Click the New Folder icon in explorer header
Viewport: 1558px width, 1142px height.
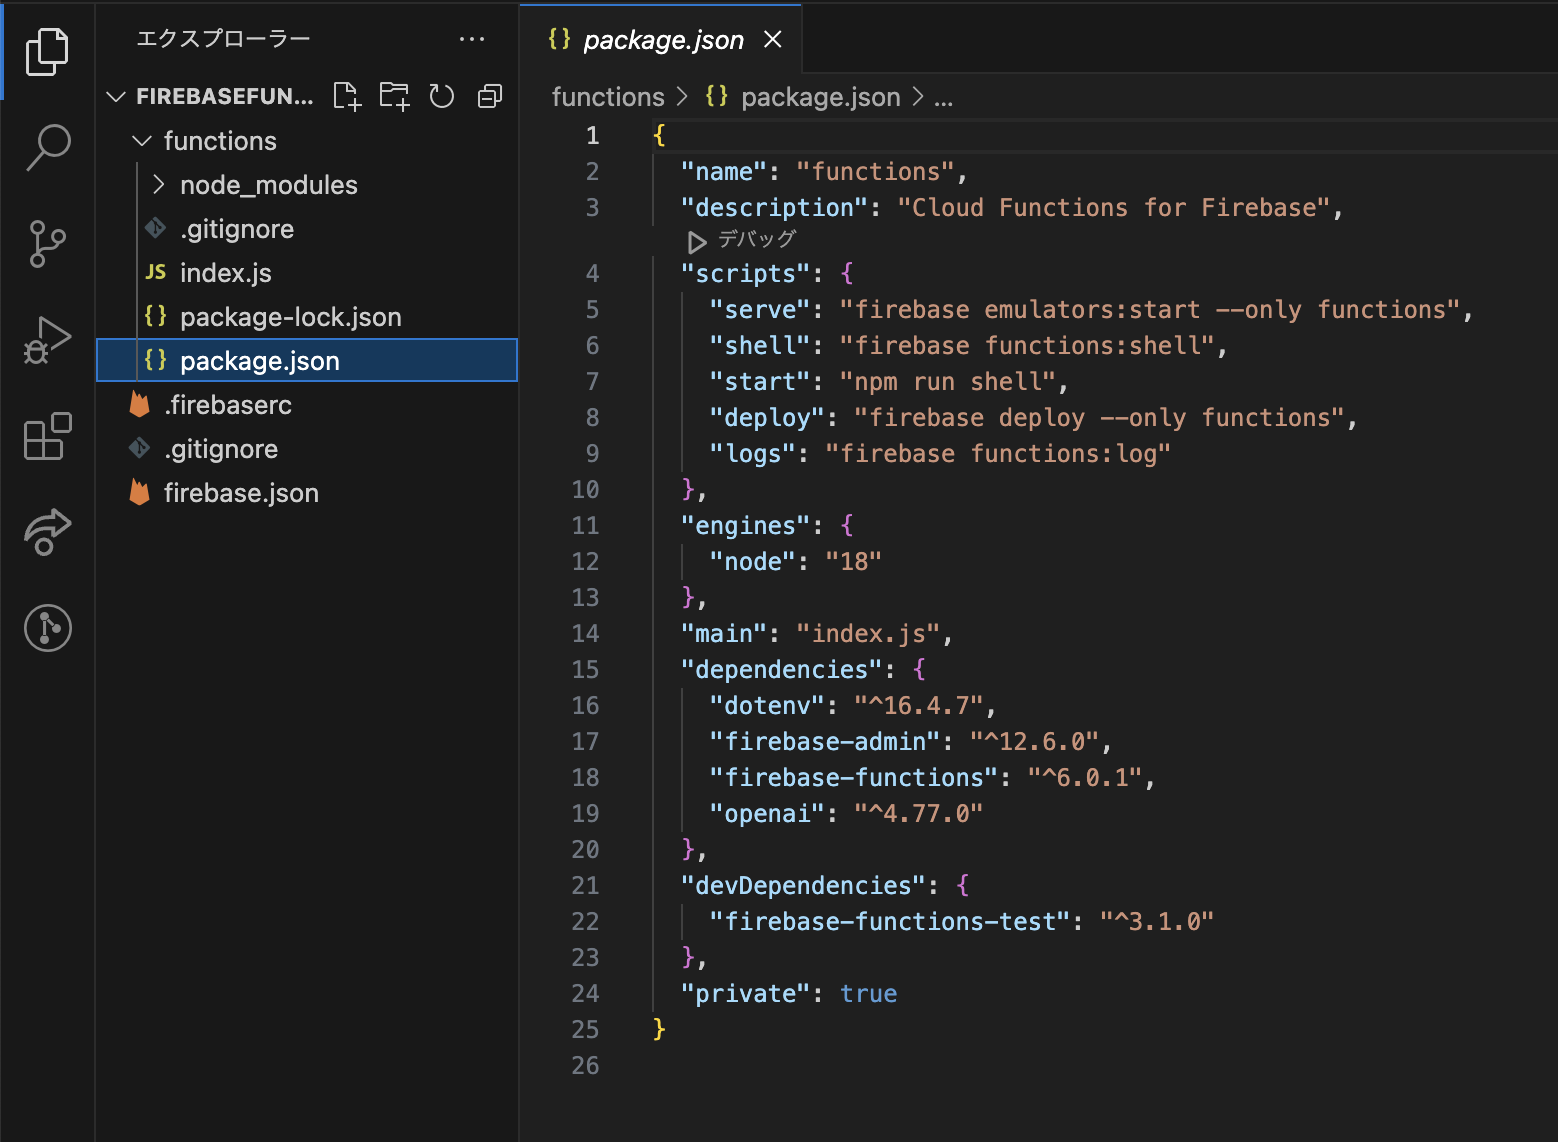(394, 96)
